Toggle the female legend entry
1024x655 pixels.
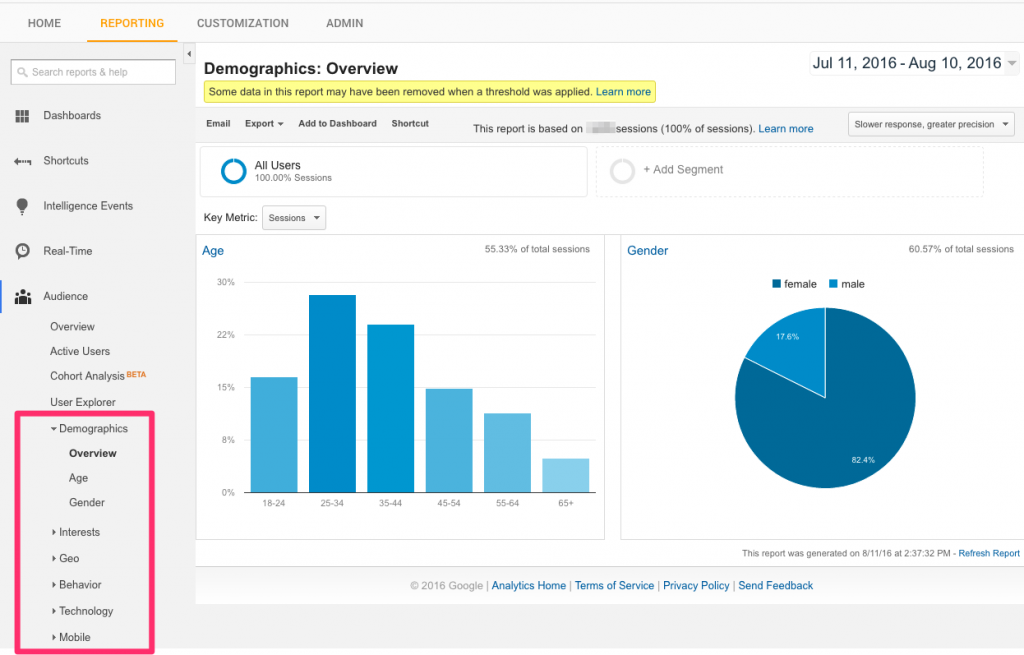(794, 284)
